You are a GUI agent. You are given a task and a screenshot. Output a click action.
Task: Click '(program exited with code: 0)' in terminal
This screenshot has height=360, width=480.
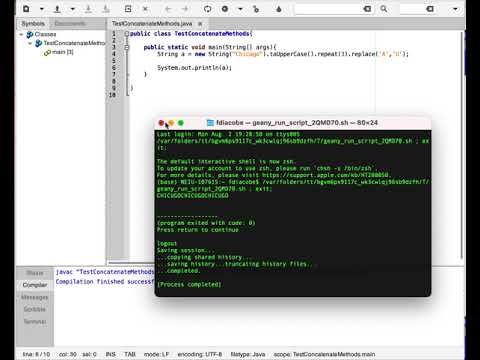(x=206, y=223)
